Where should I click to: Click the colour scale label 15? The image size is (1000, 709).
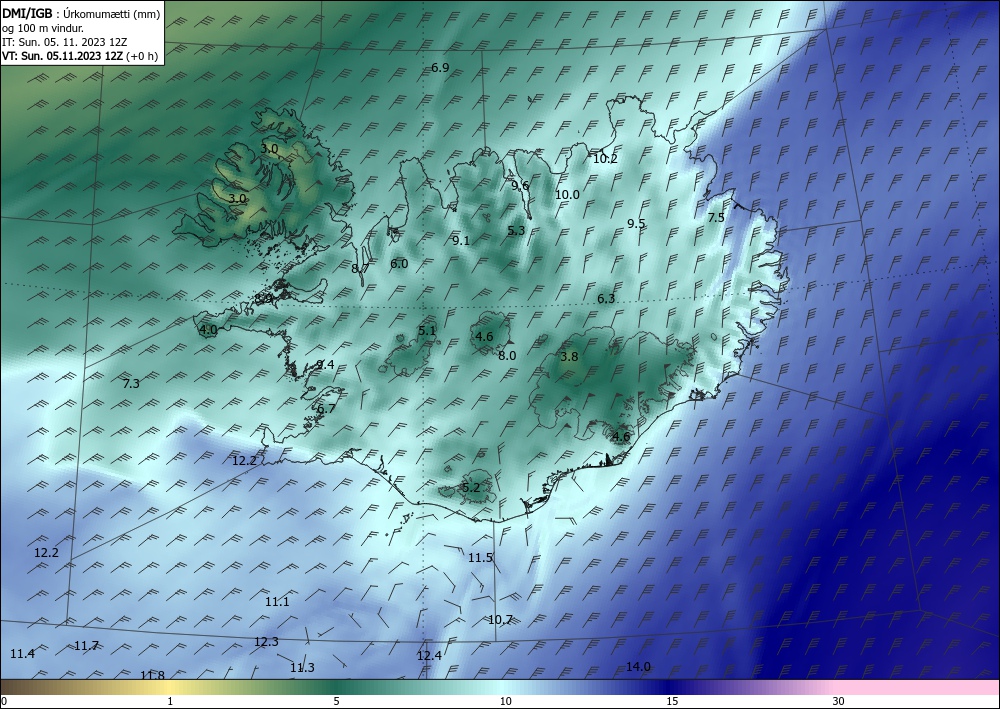tap(672, 701)
